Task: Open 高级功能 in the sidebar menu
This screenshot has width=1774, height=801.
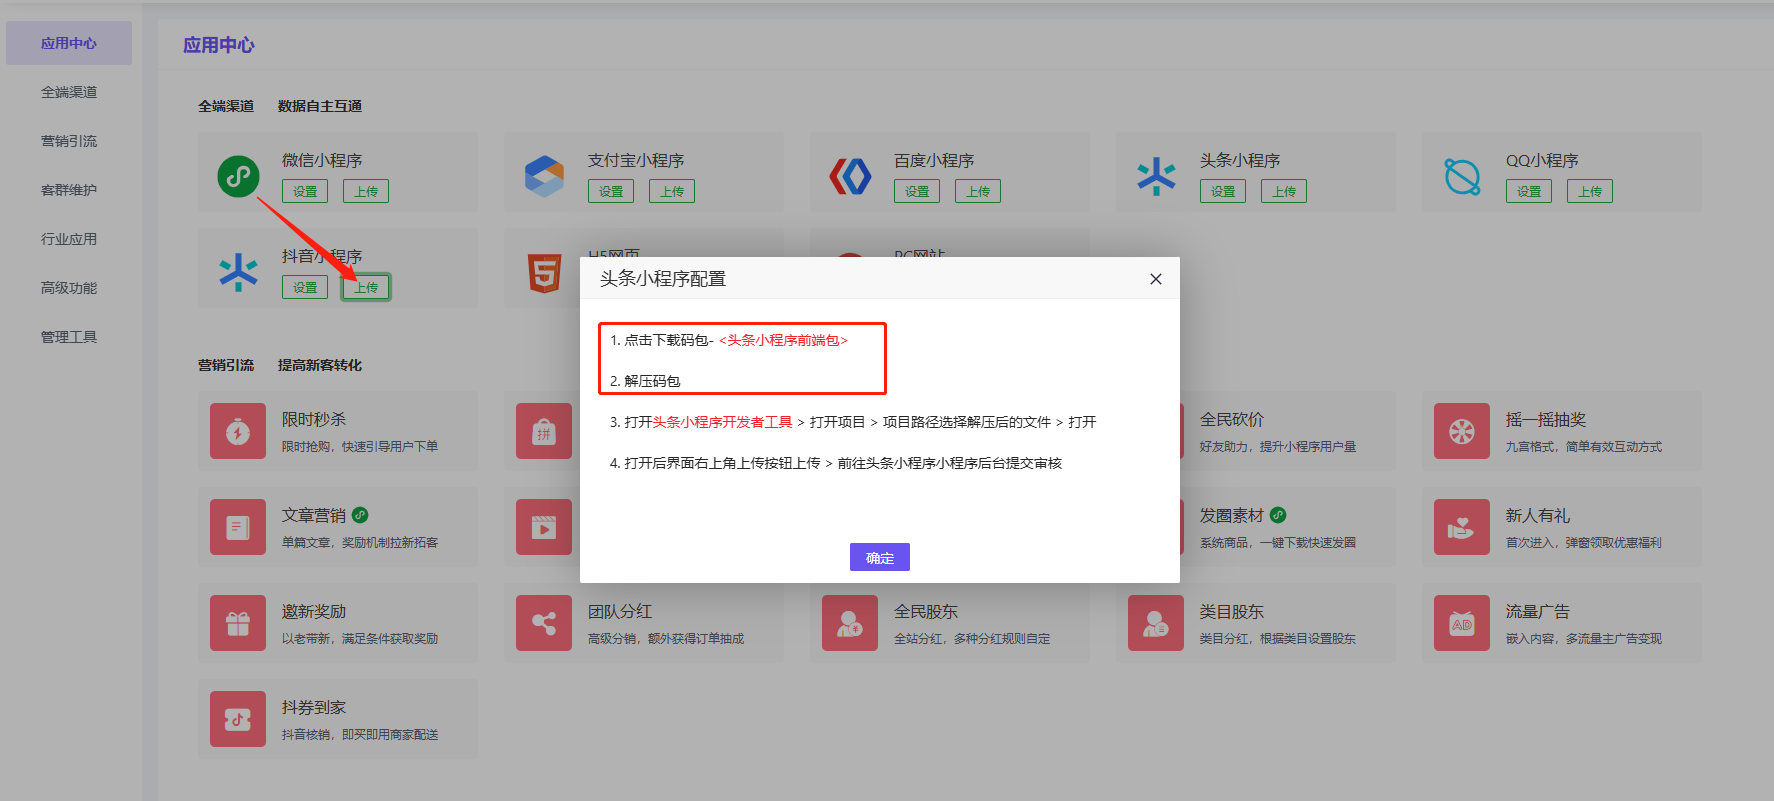Action: [69, 288]
